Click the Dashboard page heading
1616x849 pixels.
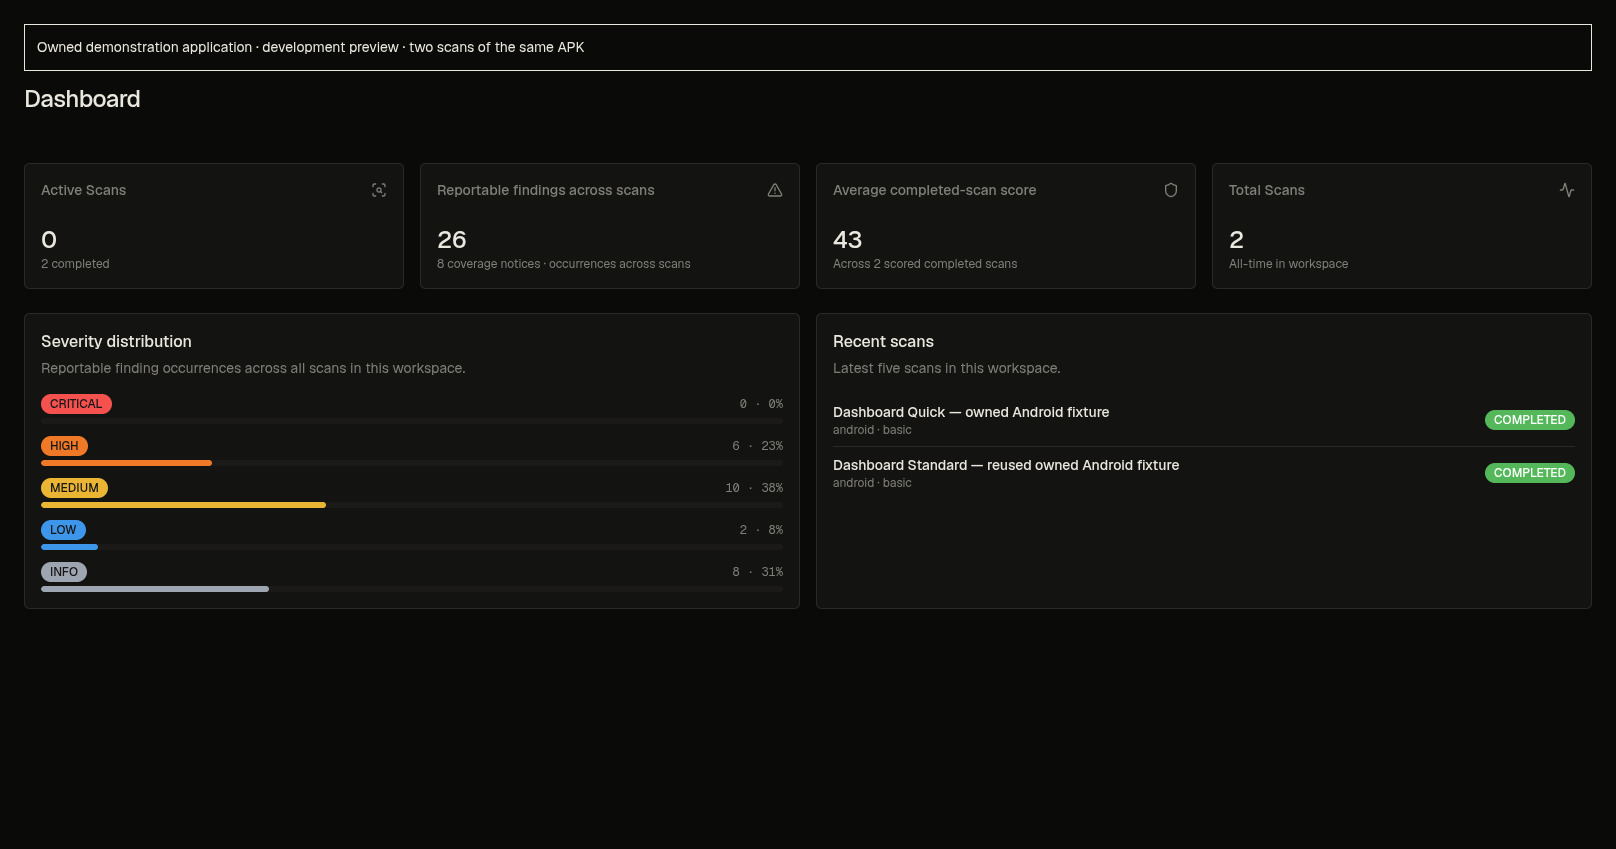82,99
